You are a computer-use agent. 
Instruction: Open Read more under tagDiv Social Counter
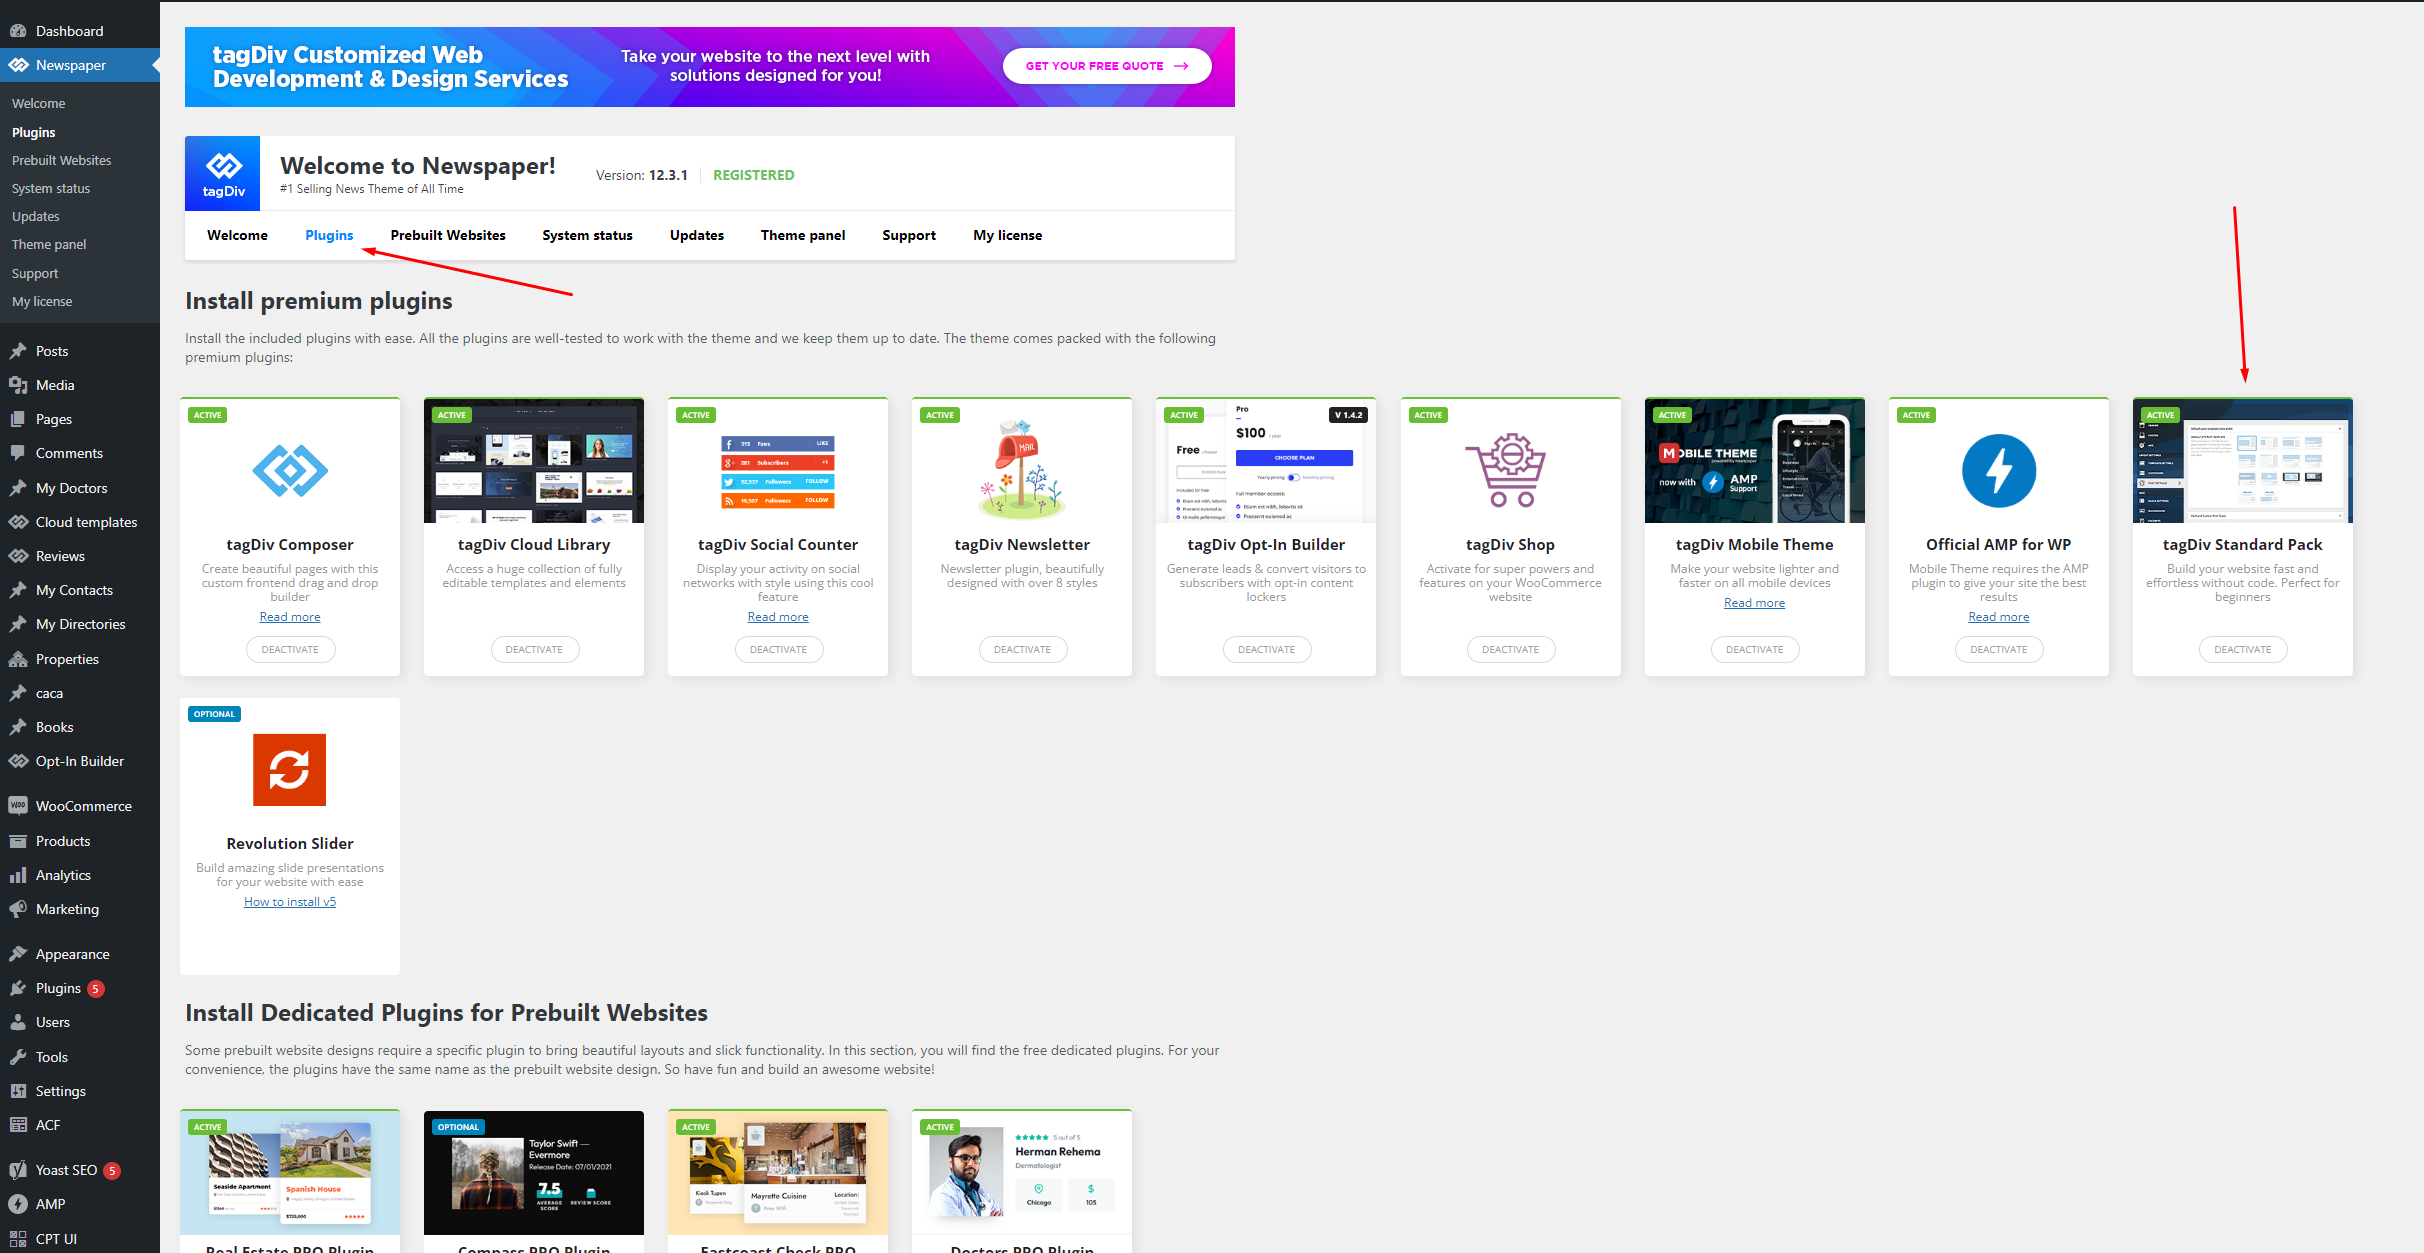(778, 617)
